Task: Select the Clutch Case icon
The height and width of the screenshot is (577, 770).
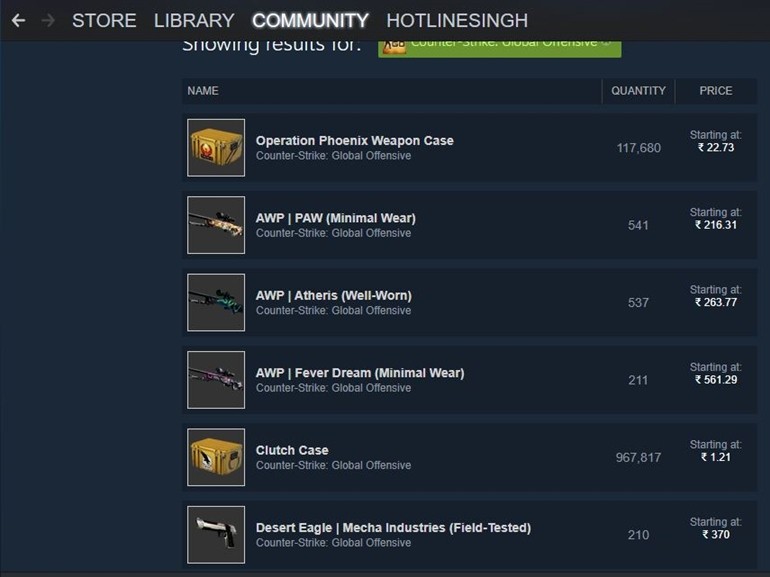Action: [216, 457]
